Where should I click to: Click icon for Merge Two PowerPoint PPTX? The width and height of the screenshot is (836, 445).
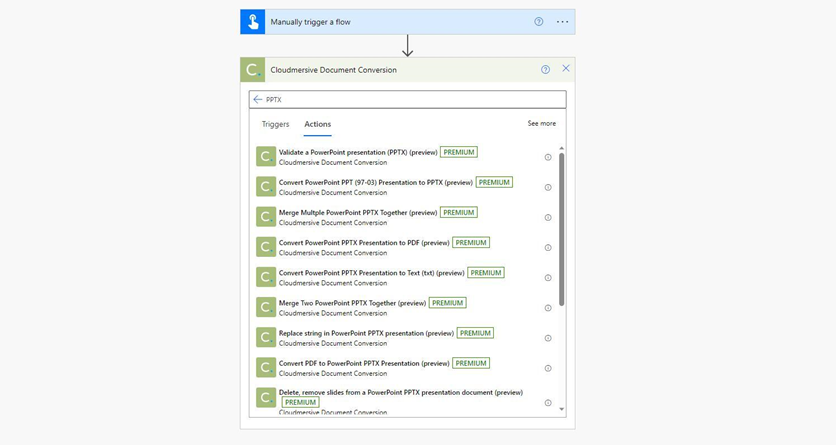pyautogui.click(x=265, y=307)
